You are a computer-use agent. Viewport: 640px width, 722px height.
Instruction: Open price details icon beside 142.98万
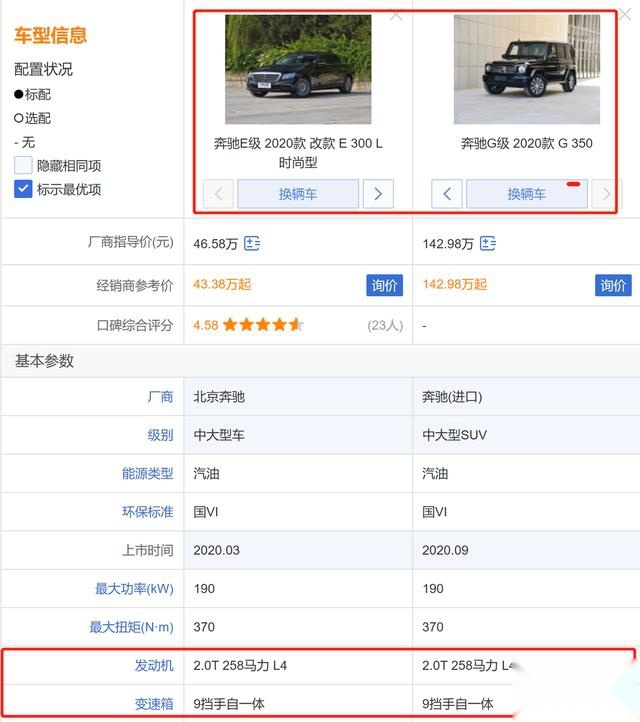(x=488, y=243)
